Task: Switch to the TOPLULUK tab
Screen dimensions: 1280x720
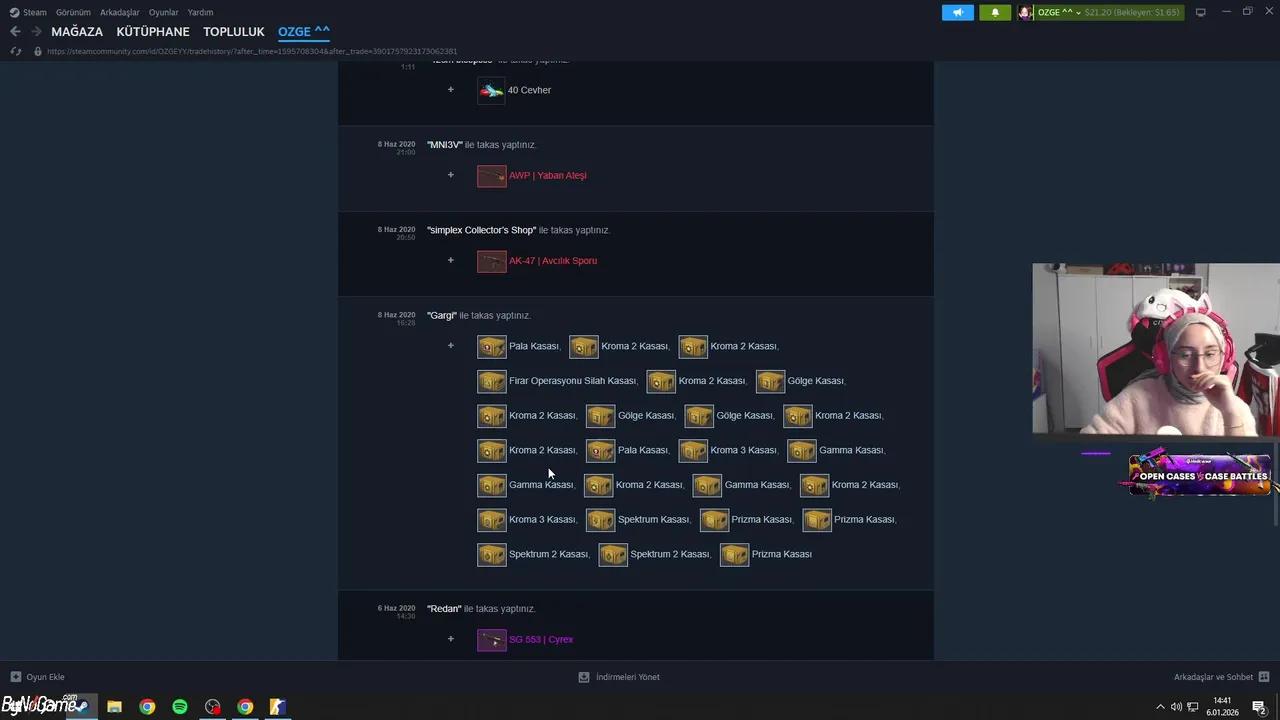Action: [234, 32]
